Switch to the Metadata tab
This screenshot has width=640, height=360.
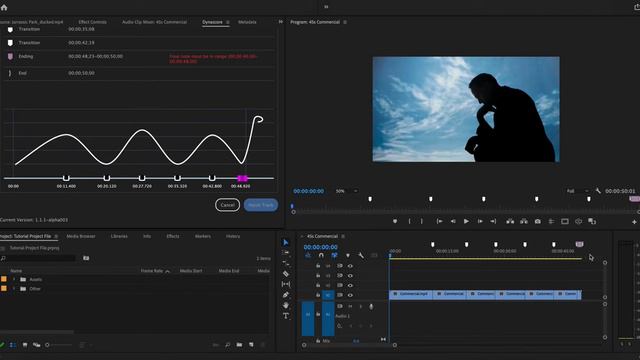pyautogui.click(x=247, y=22)
